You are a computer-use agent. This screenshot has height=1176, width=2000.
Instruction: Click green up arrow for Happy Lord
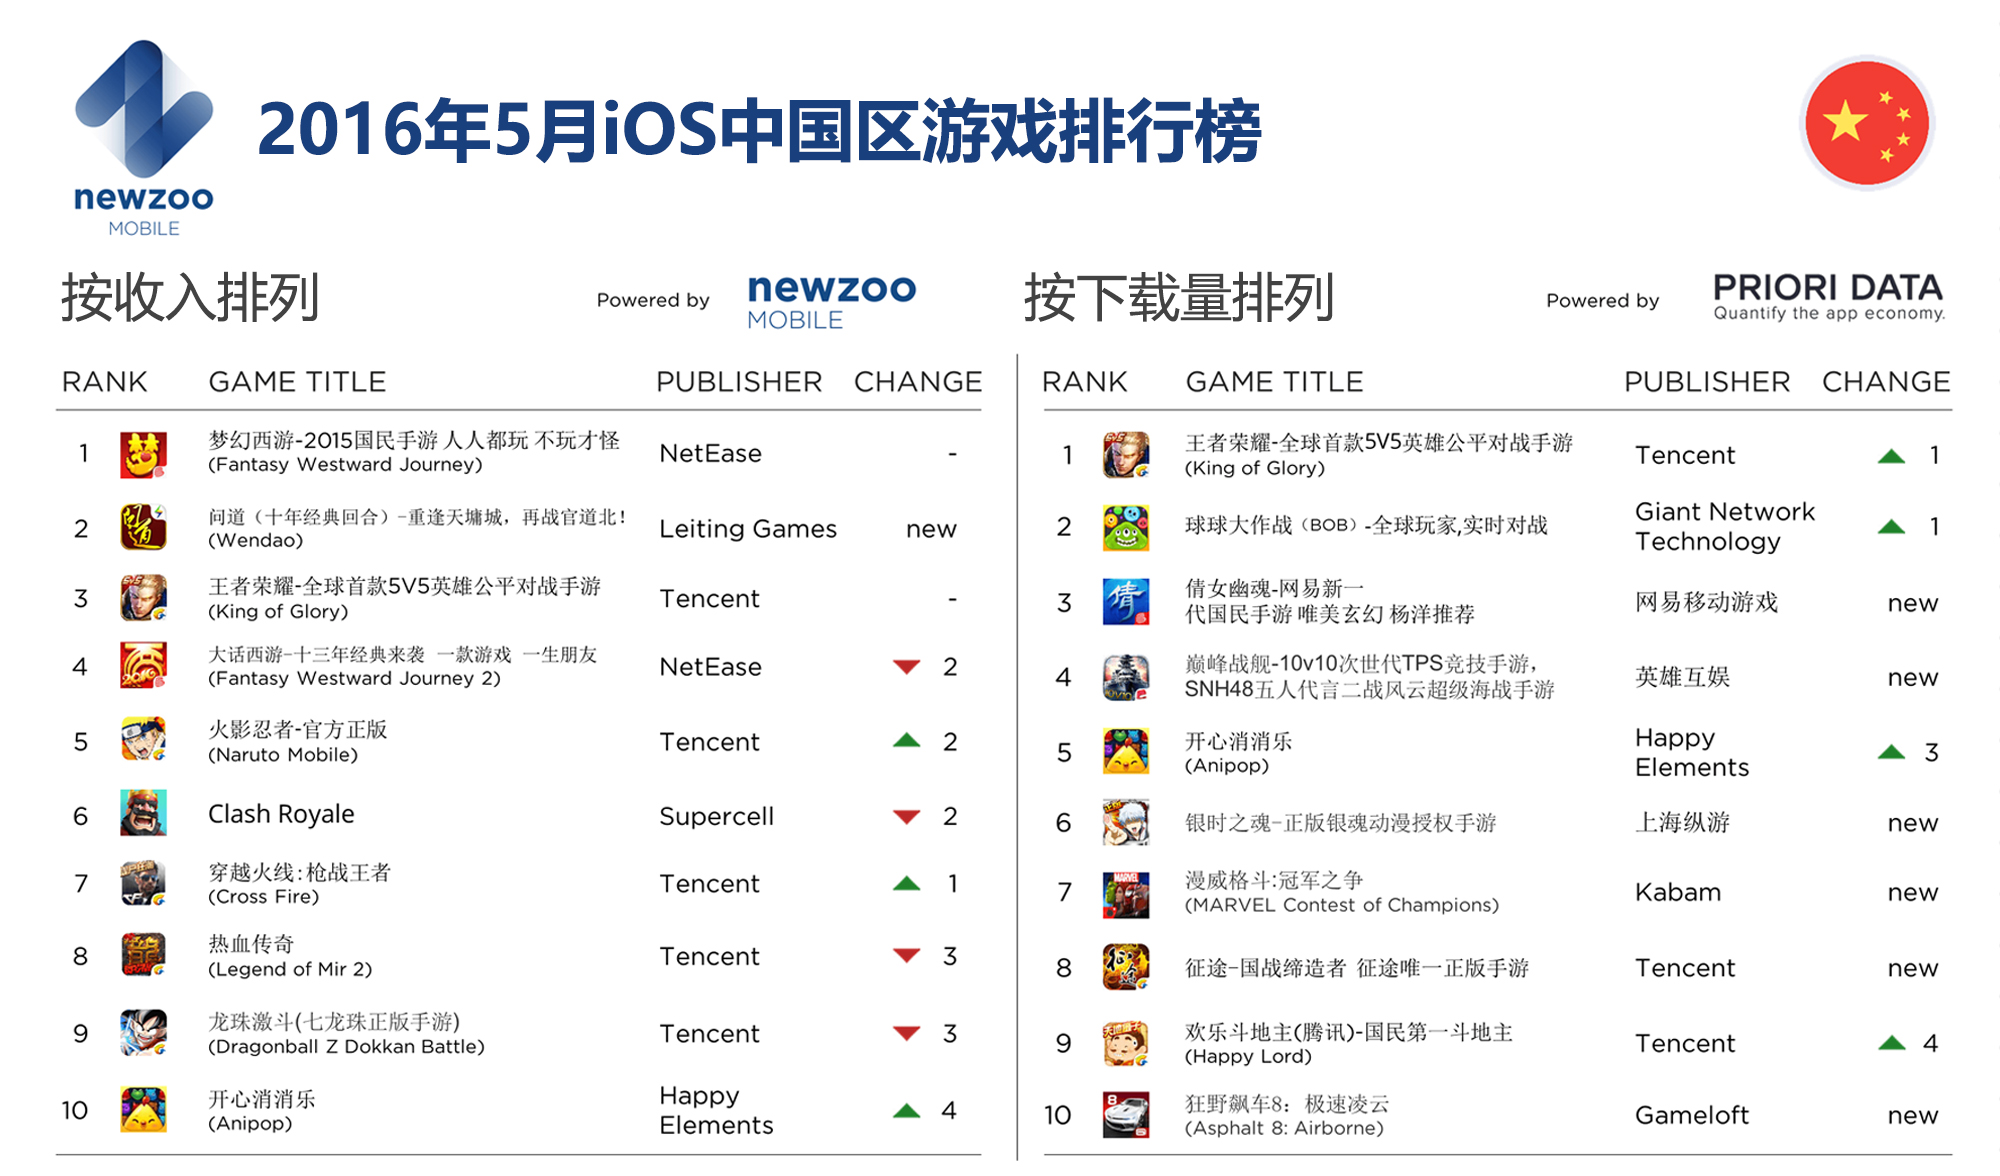pyautogui.click(x=1891, y=1043)
